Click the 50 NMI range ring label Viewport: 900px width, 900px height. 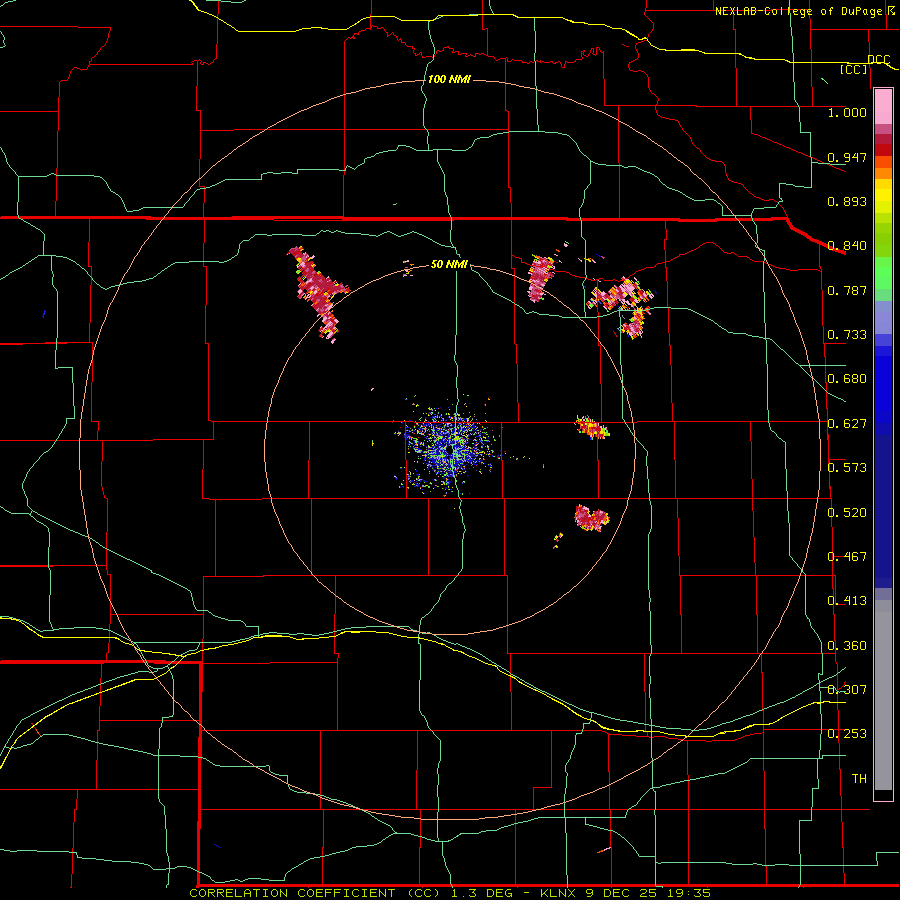pos(449,264)
